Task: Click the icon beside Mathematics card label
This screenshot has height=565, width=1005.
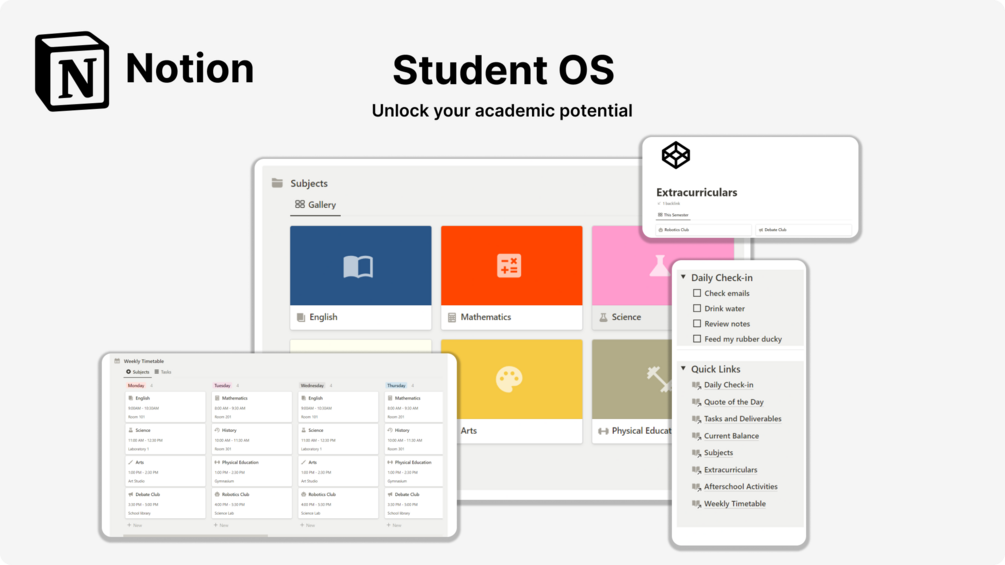Action: 452,317
